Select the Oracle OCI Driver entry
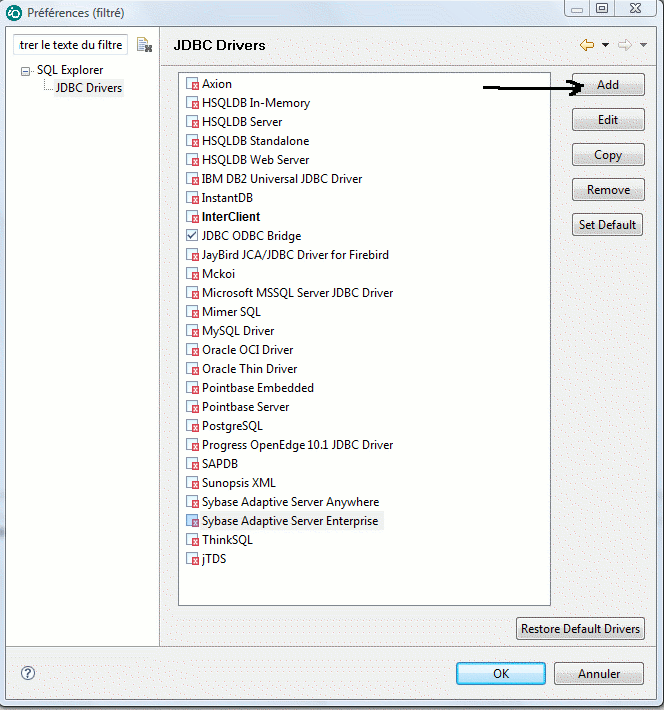664x710 pixels. click(248, 350)
